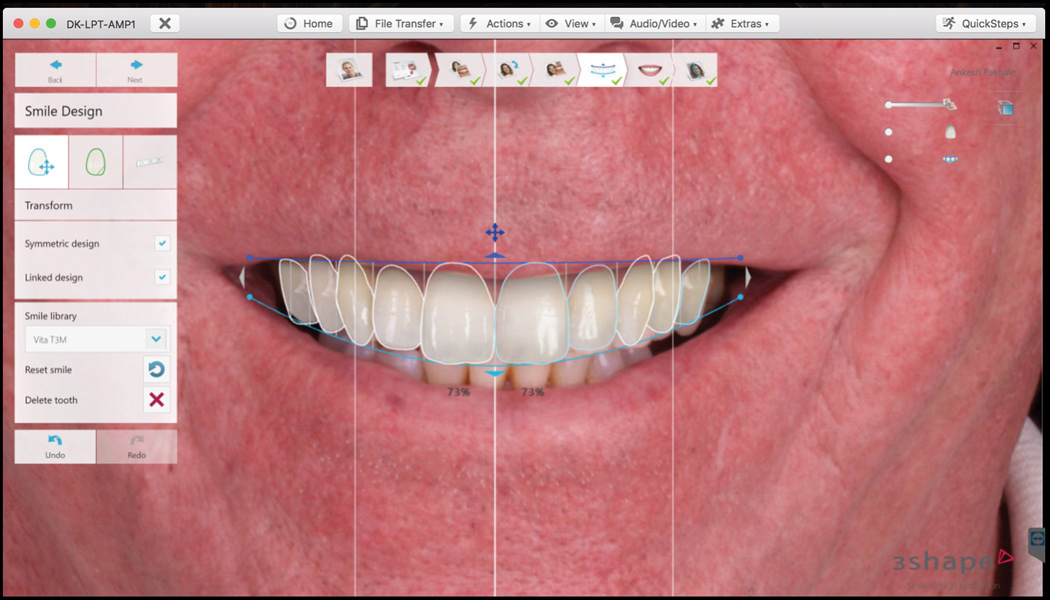Select the ruler measurement tool
Image resolution: width=1050 pixels, height=600 pixels.
[149, 162]
